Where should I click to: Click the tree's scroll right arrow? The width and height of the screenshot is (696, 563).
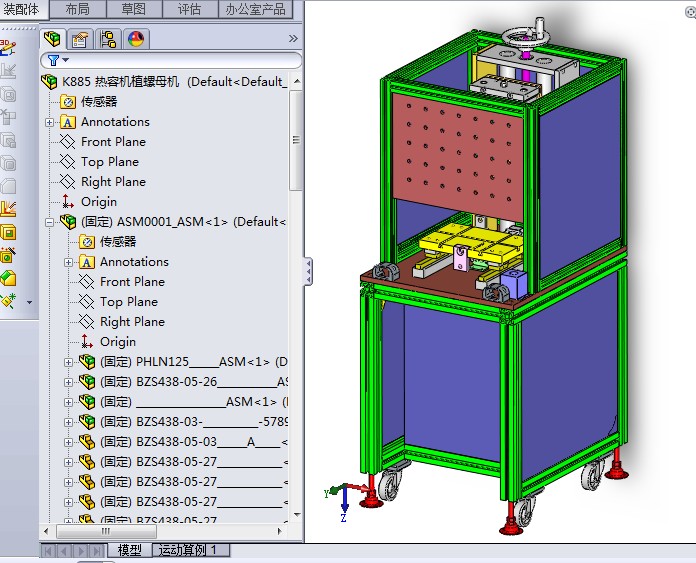[280, 531]
